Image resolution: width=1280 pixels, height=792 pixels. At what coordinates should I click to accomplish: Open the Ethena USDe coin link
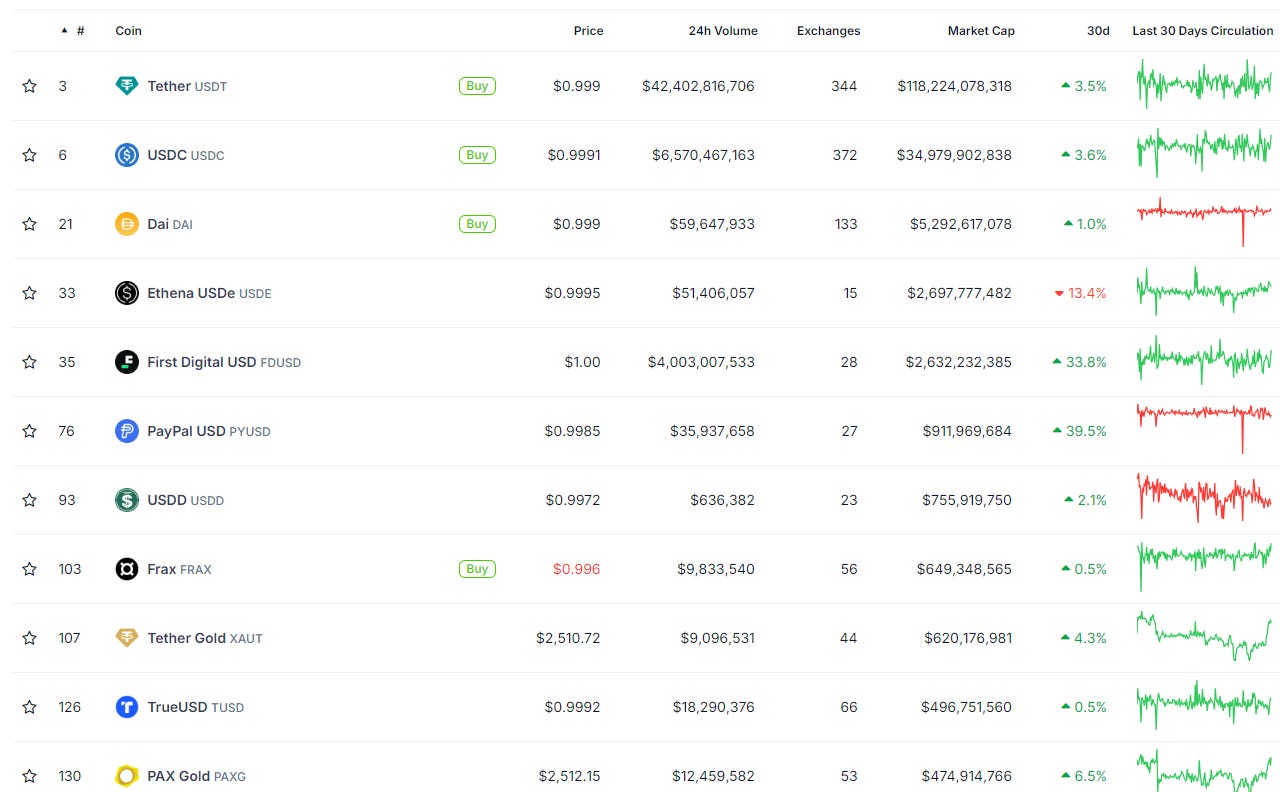tap(209, 293)
